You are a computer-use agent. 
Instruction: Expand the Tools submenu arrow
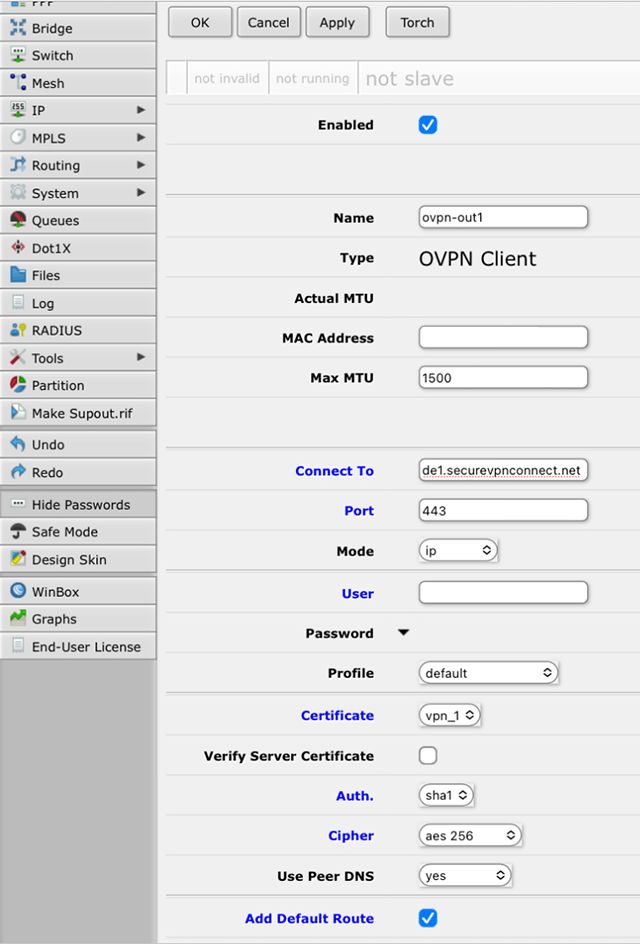pyautogui.click(x=141, y=357)
